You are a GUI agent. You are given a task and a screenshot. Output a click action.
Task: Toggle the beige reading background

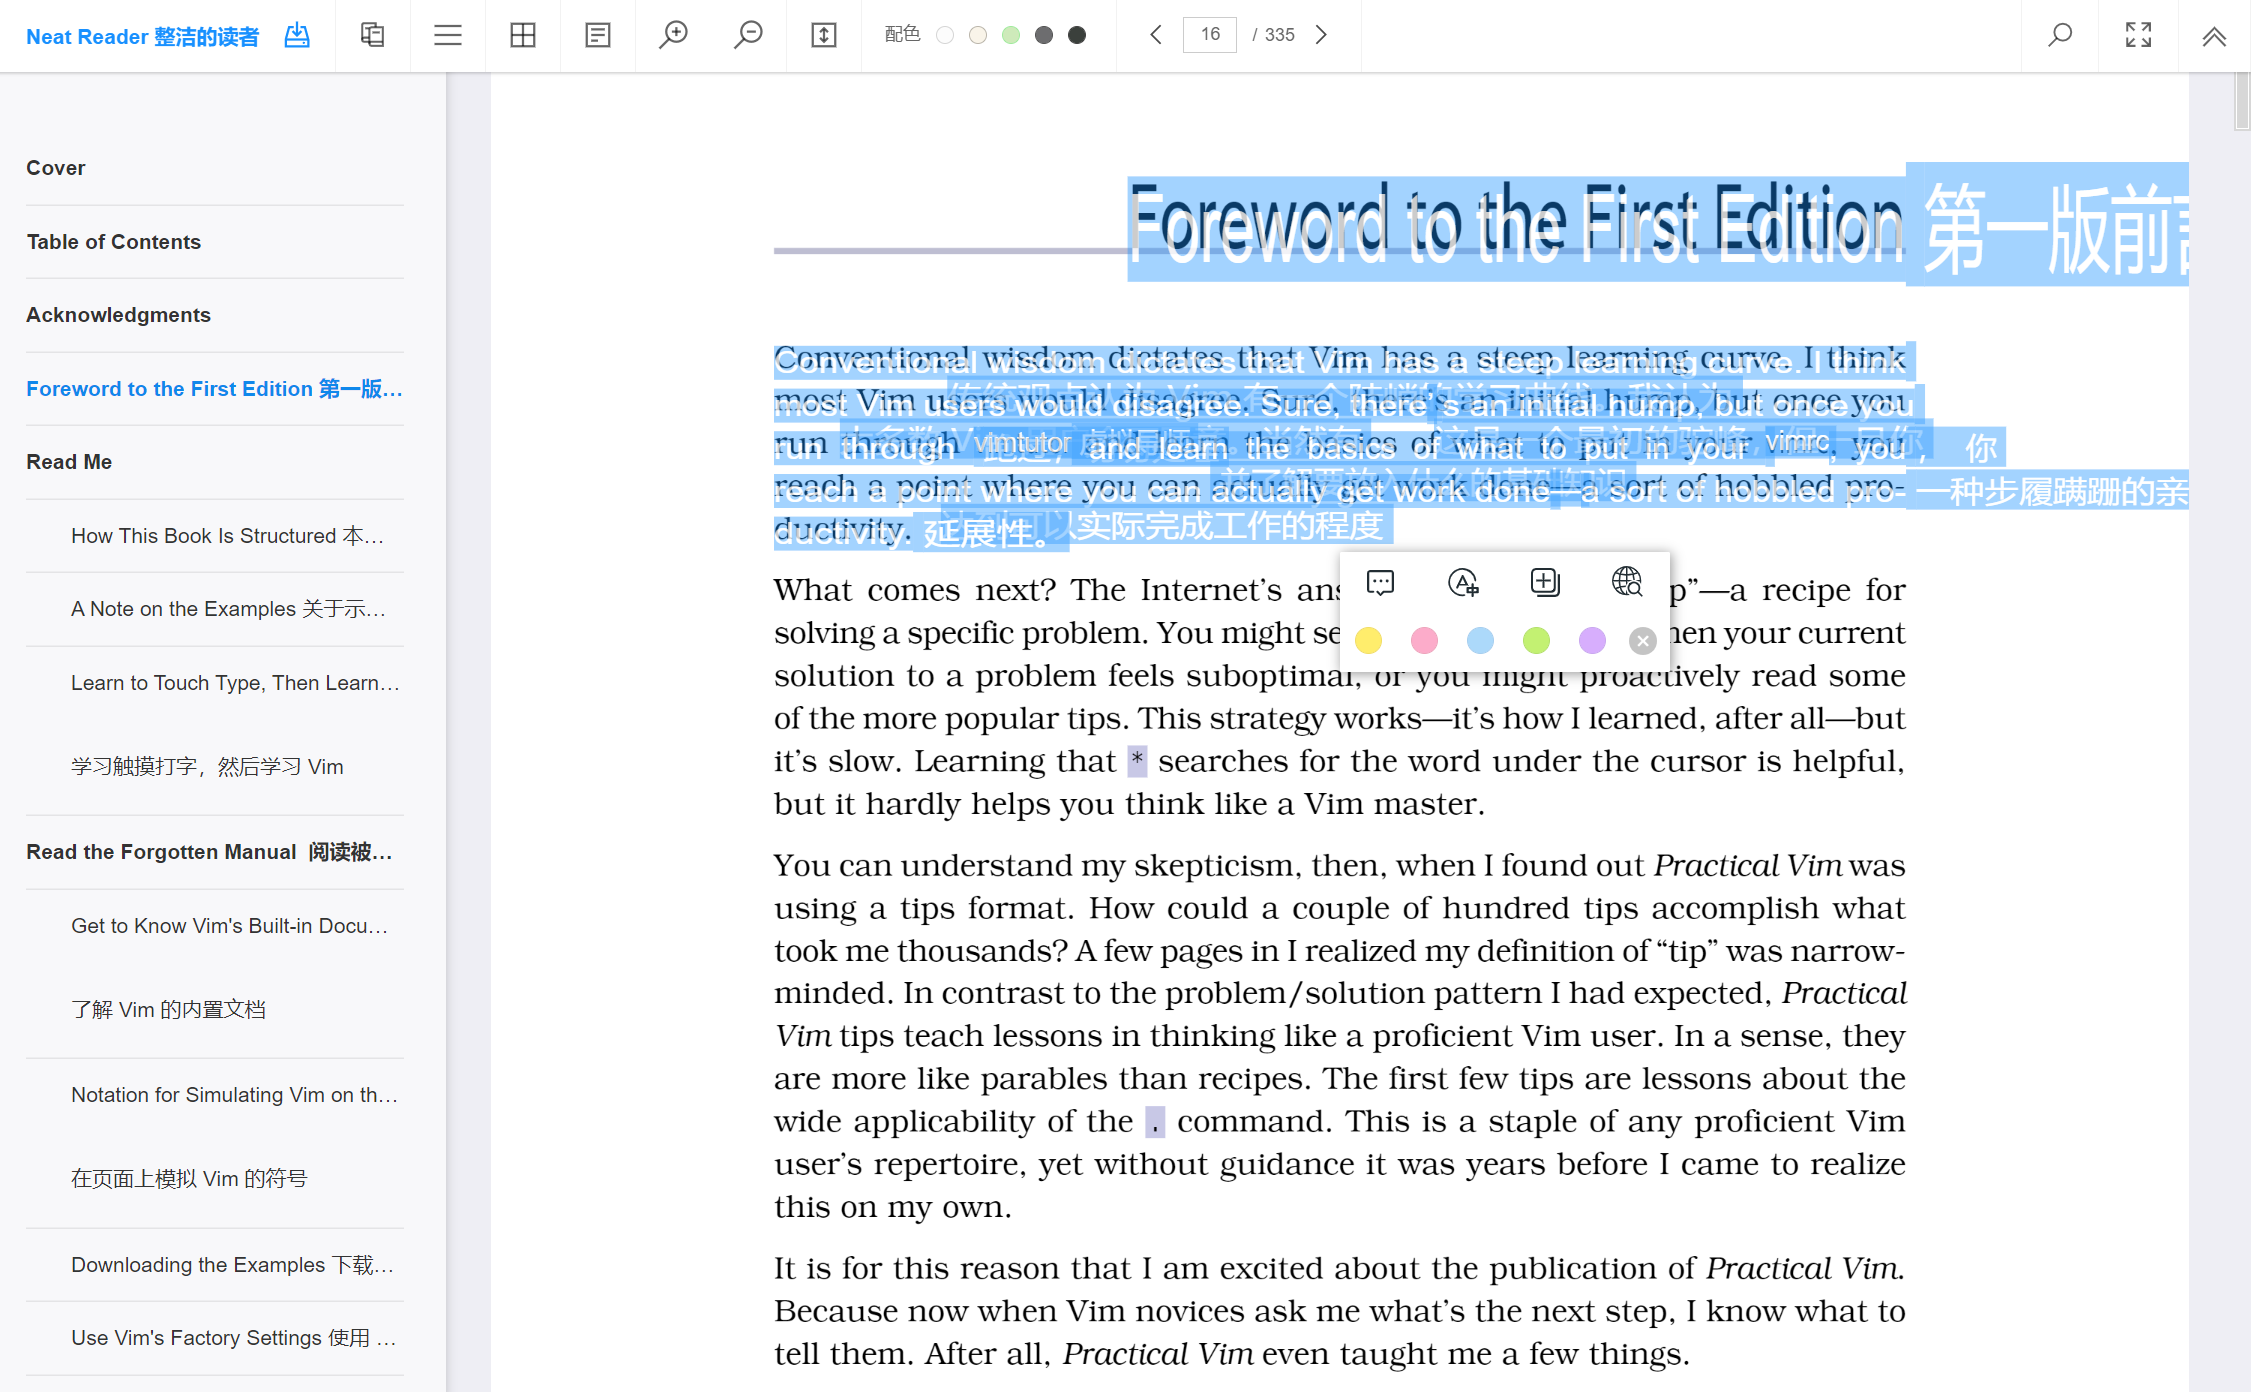tap(977, 34)
